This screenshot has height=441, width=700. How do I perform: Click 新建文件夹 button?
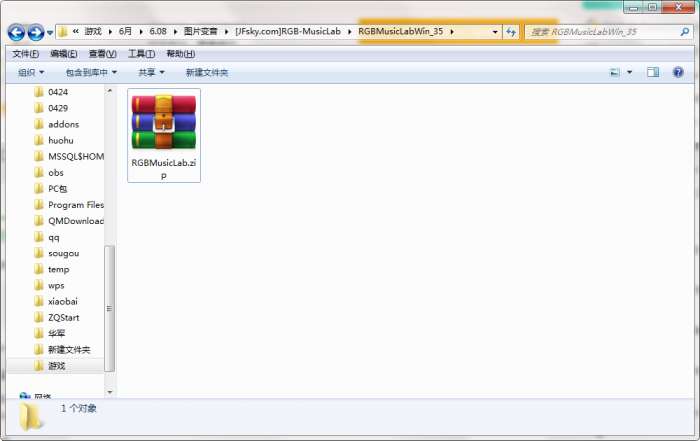coord(207,72)
